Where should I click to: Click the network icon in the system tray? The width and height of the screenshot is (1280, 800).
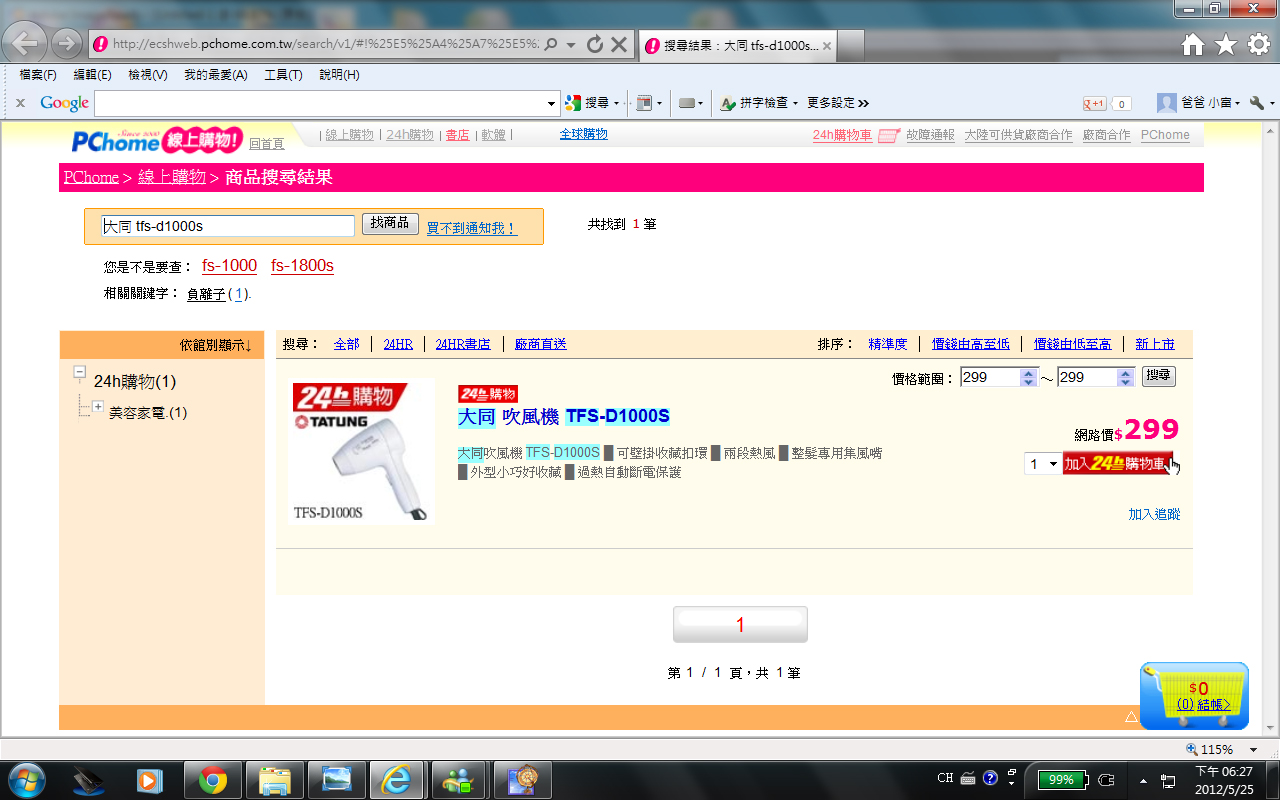(1167, 780)
